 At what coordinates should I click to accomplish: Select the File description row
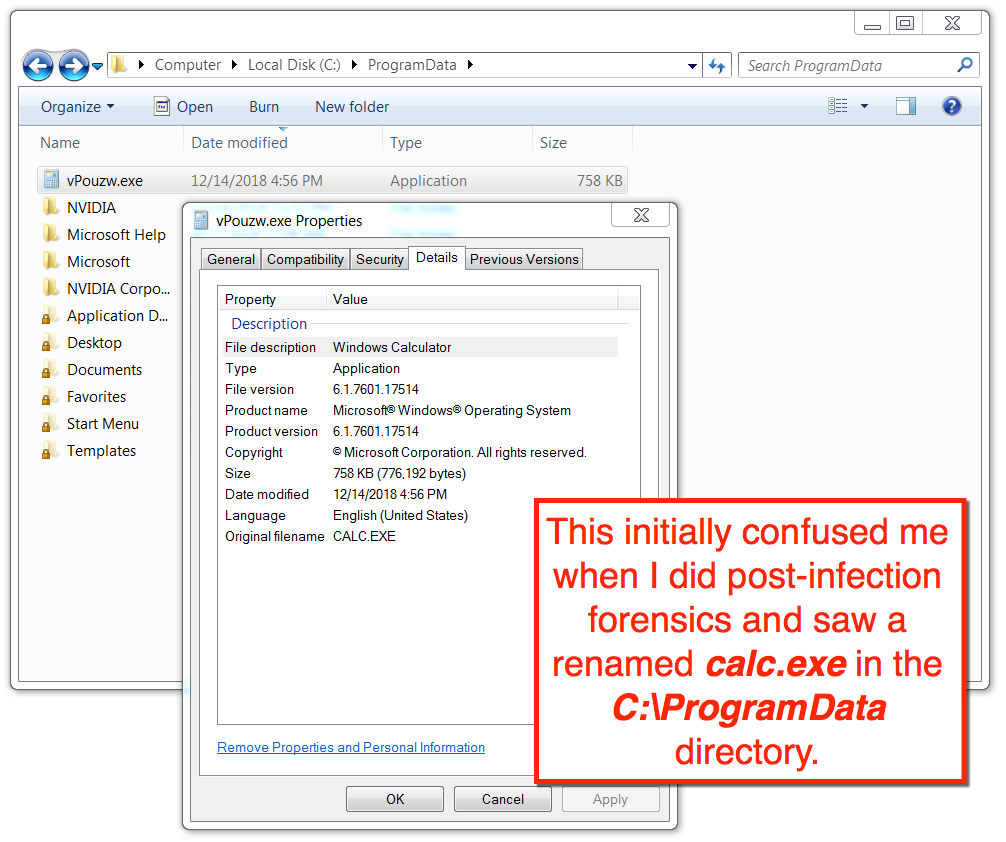(420, 347)
